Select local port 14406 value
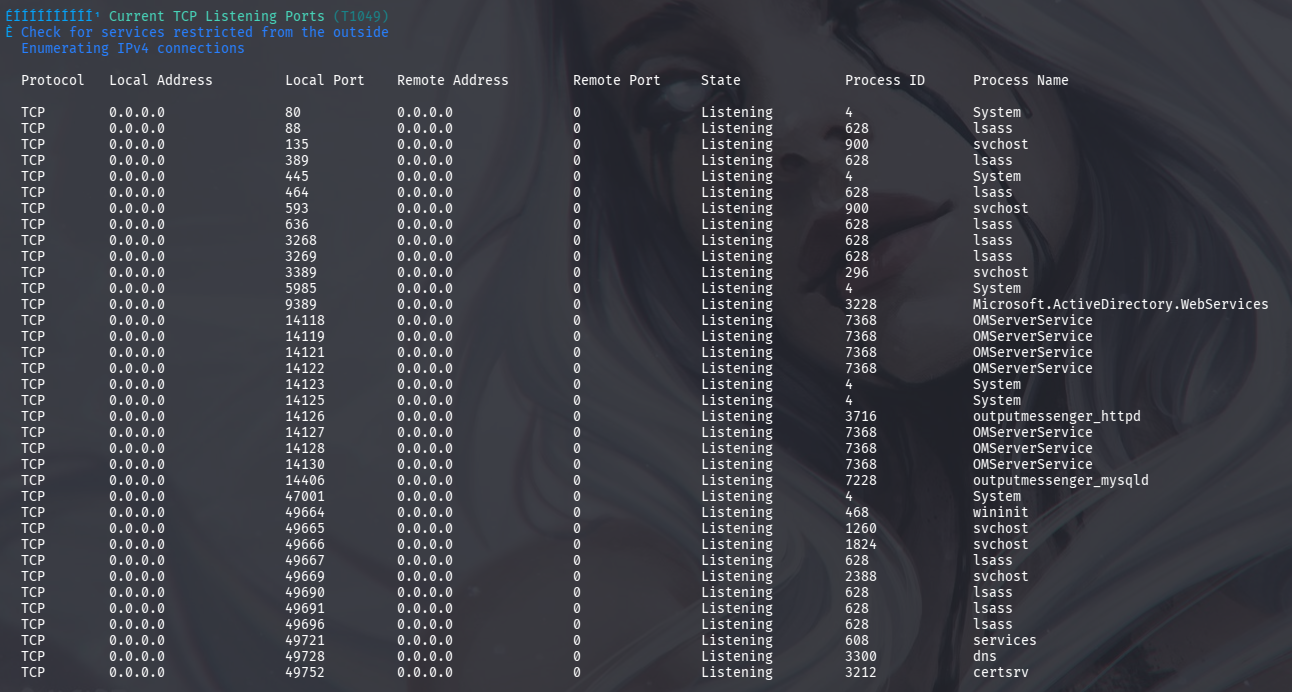 click(305, 480)
